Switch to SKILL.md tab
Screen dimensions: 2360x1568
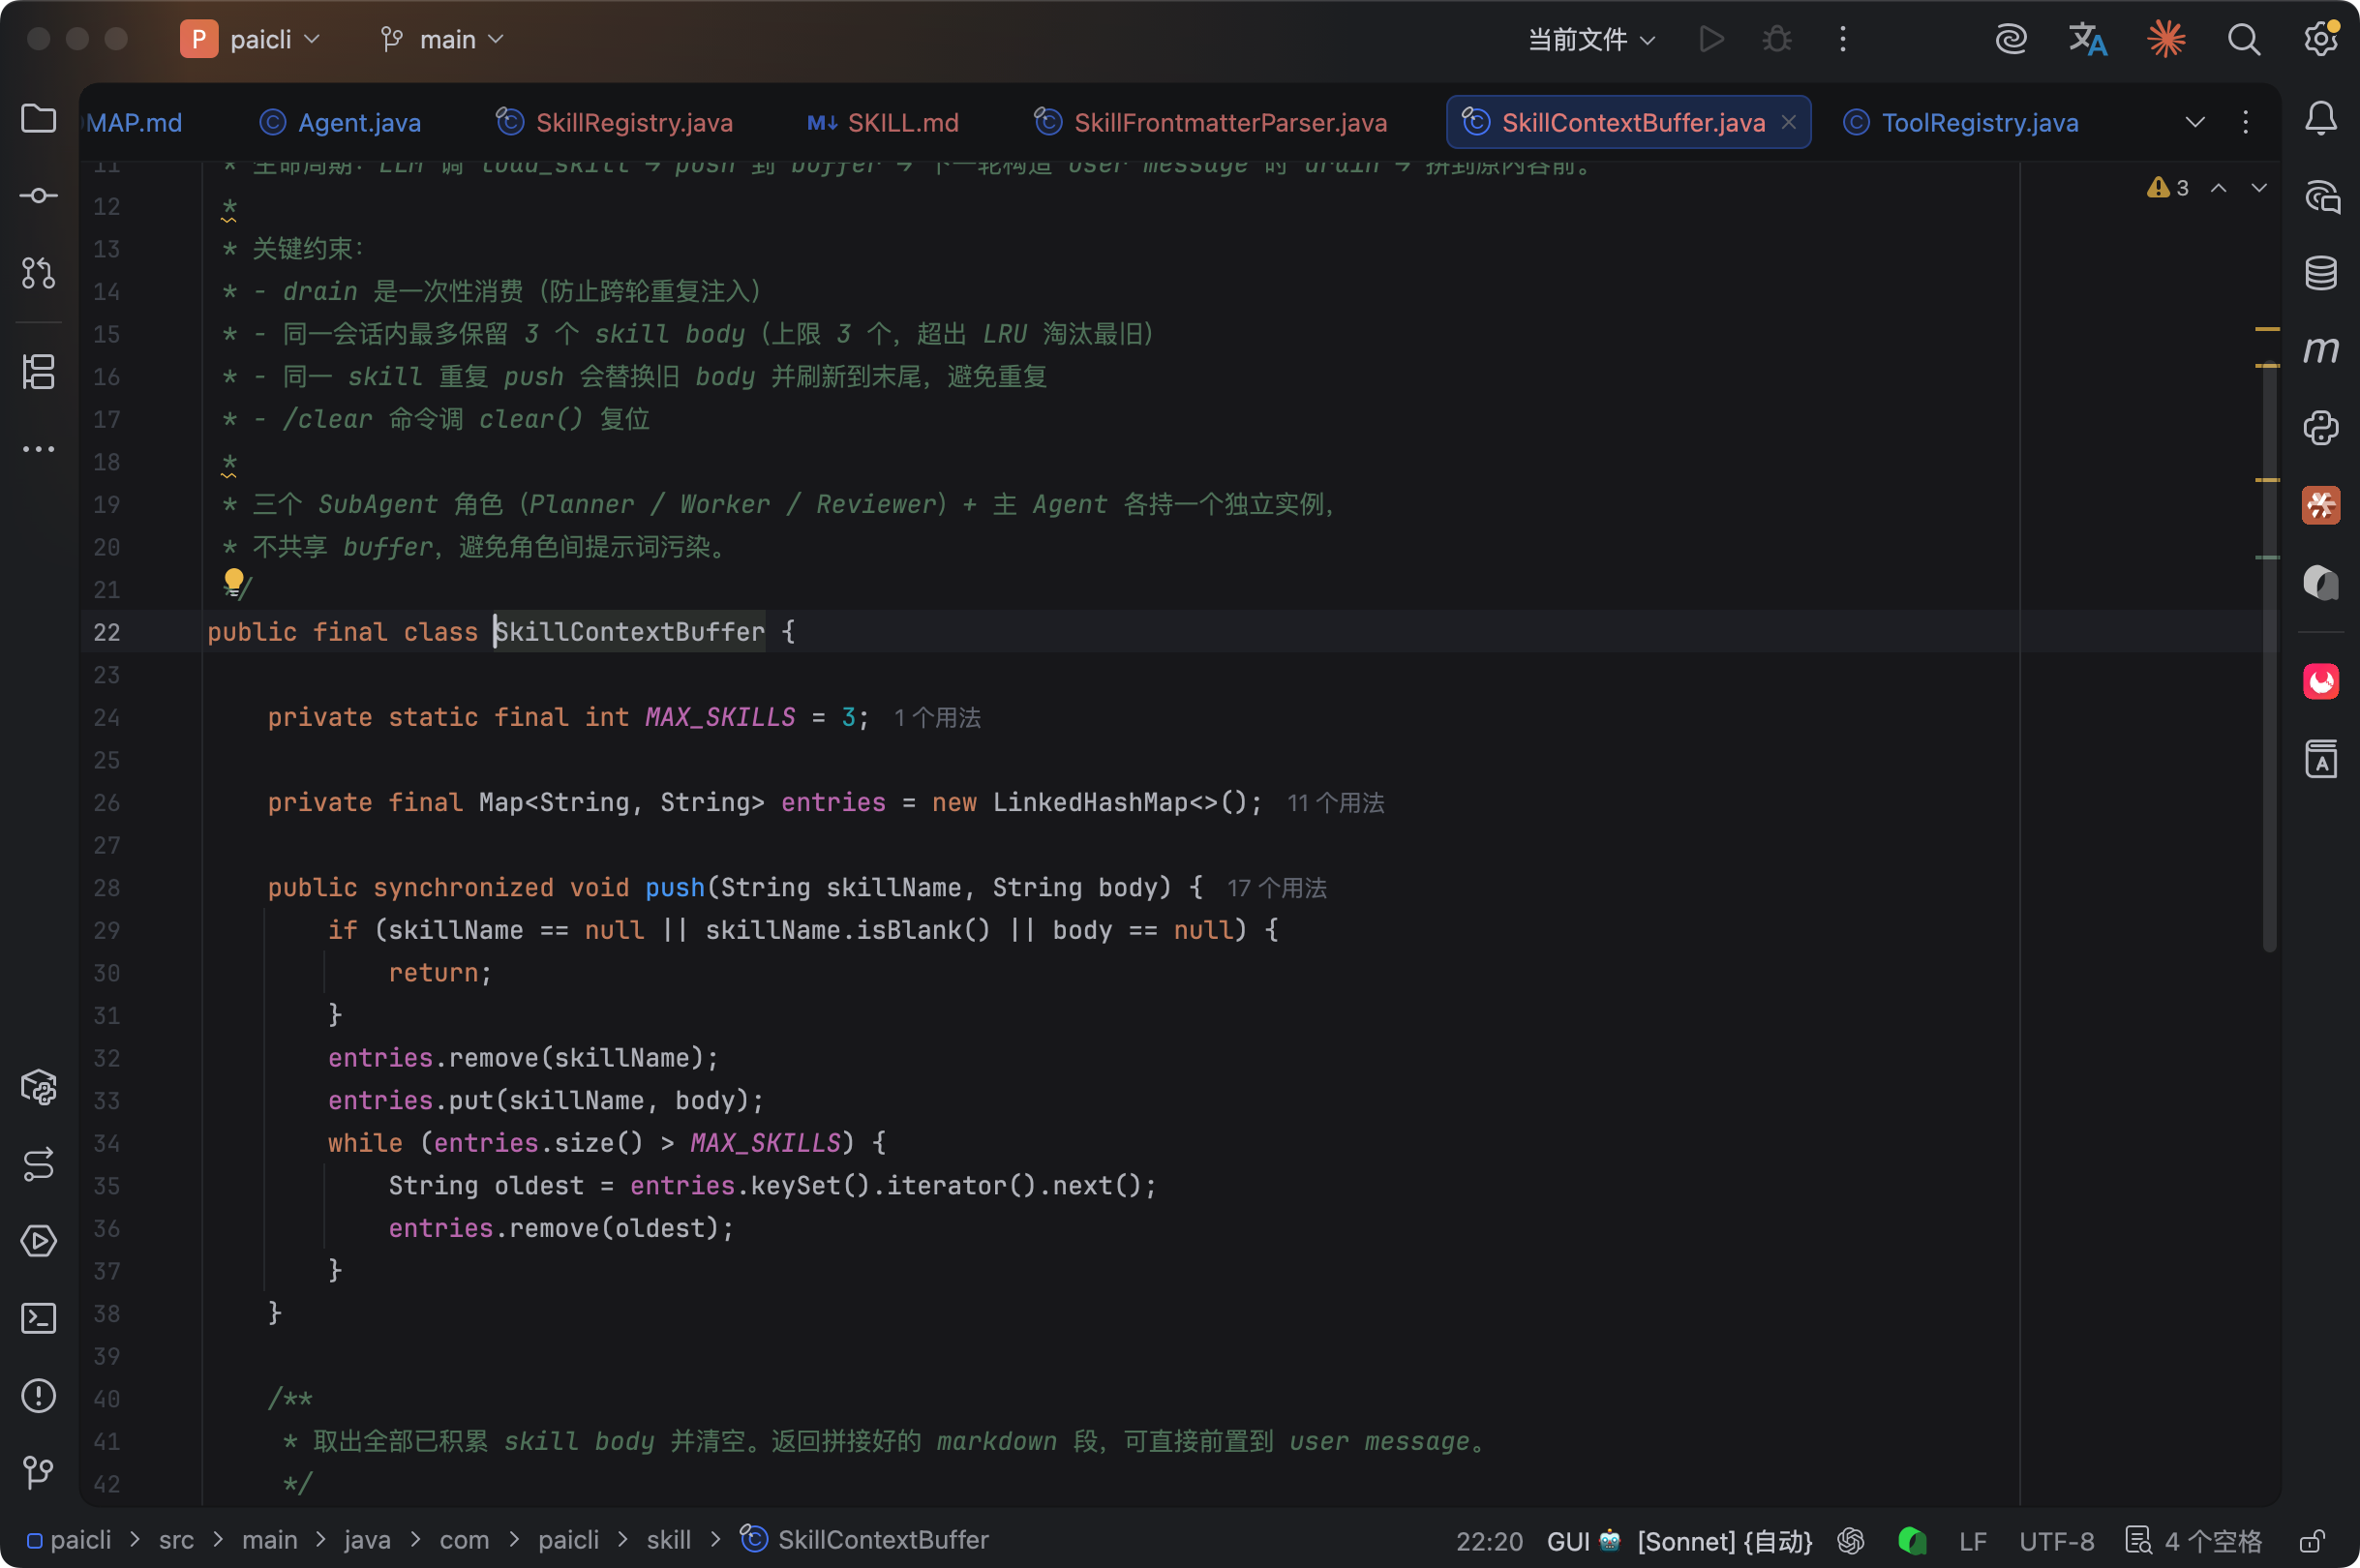click(883, 122)
